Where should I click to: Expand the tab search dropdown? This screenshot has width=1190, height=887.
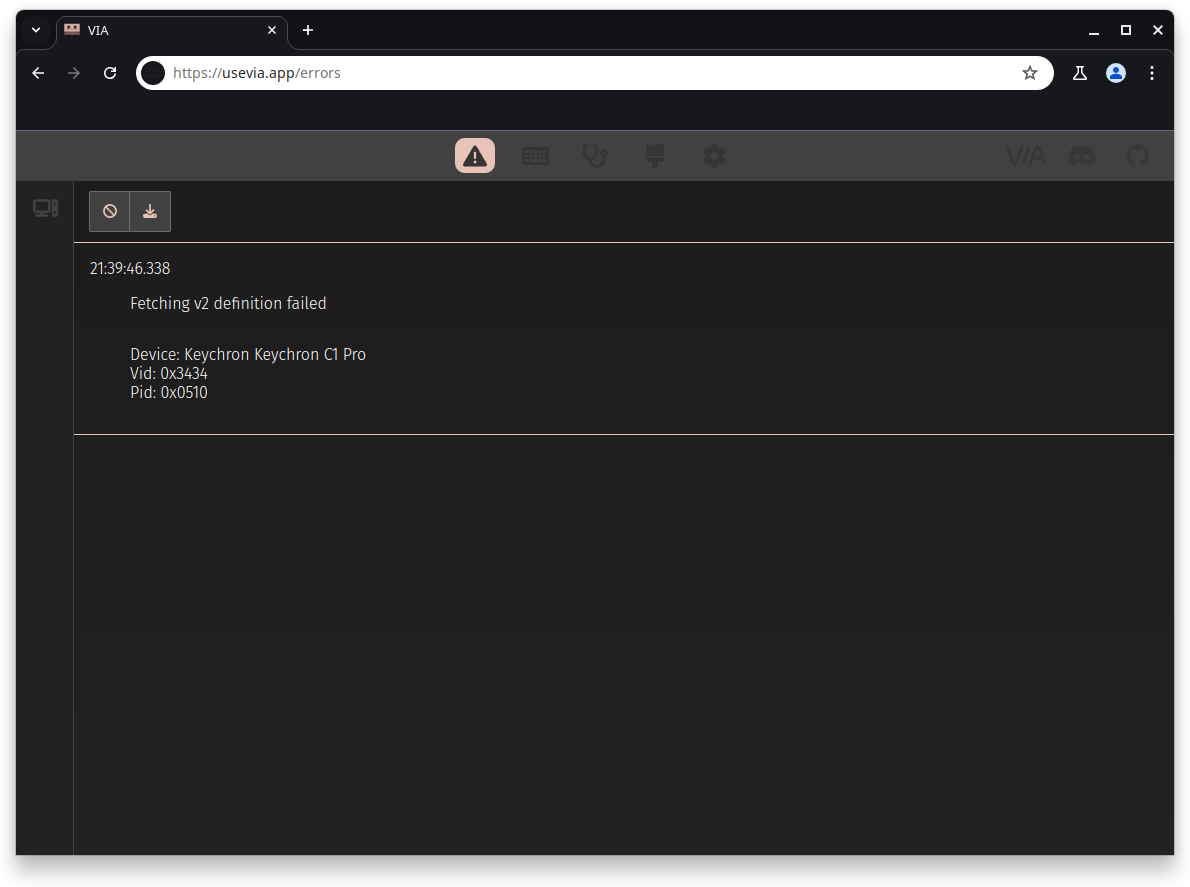[36, 30]
